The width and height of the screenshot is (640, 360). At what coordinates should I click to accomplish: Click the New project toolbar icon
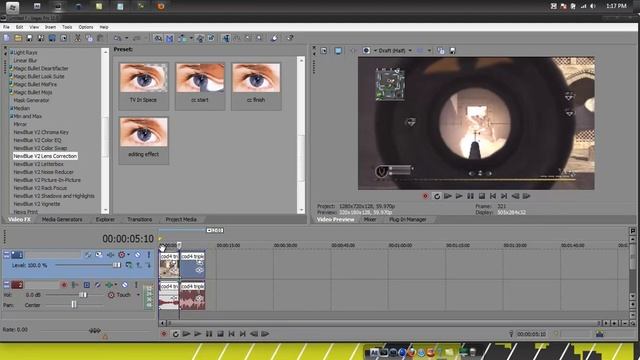7,38
